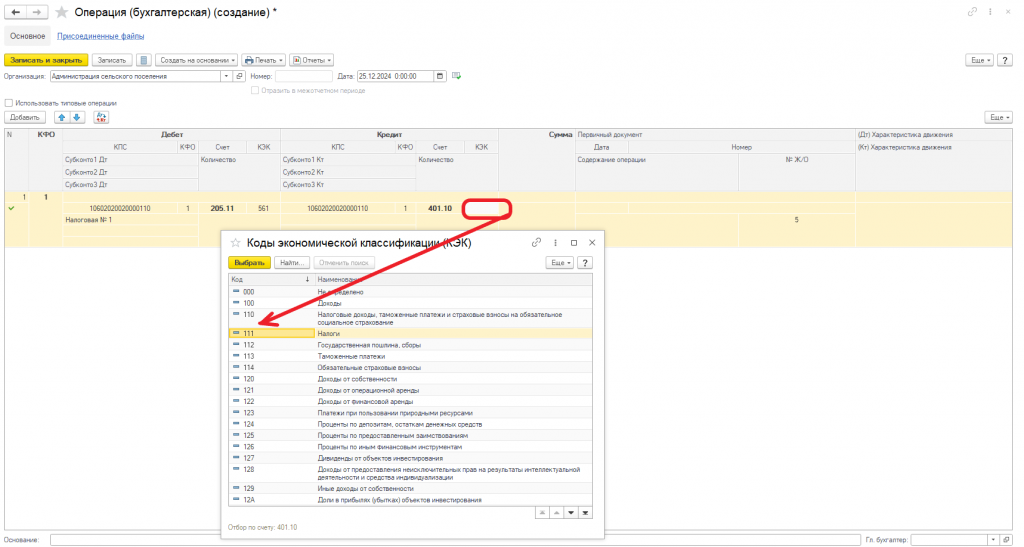Add document to favorites star

pyautogui.click(x=61, y=12)
